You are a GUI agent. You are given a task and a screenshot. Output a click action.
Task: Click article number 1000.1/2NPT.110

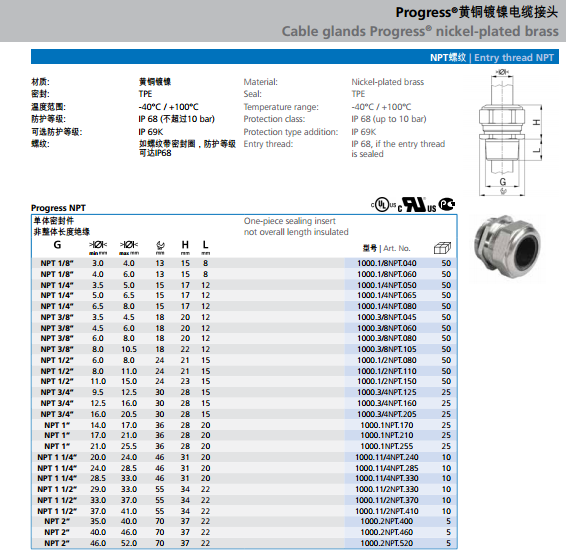387,371
